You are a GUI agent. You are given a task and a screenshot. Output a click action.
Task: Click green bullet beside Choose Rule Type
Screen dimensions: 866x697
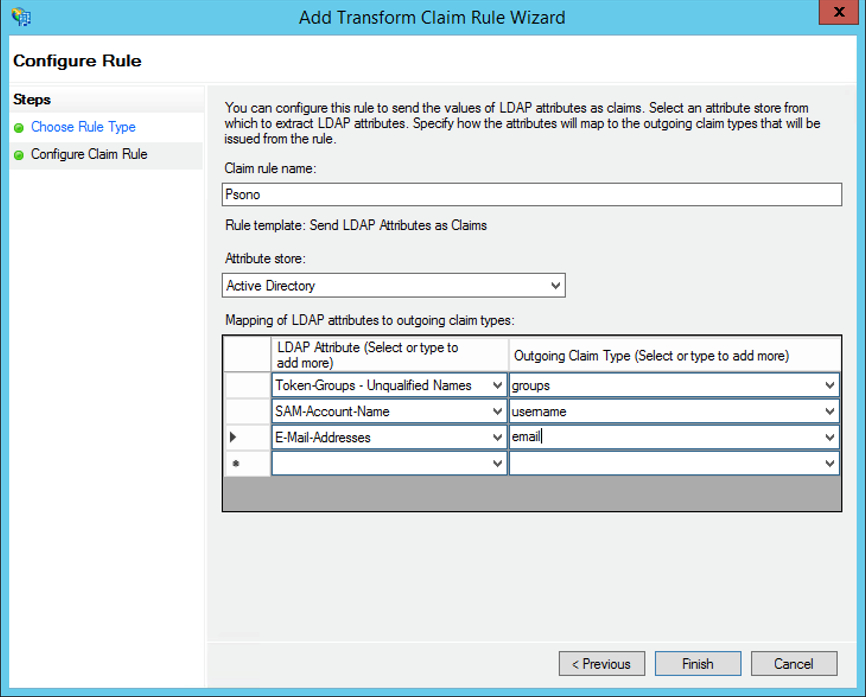tap(19, 128)
